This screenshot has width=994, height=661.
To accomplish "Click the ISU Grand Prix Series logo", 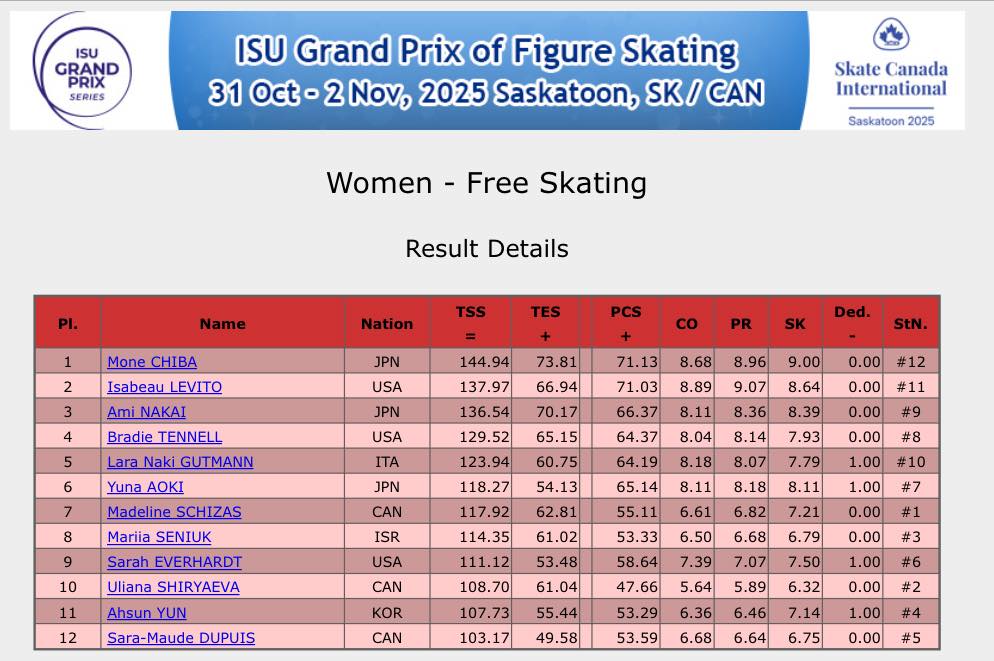I will pos(85,70).
